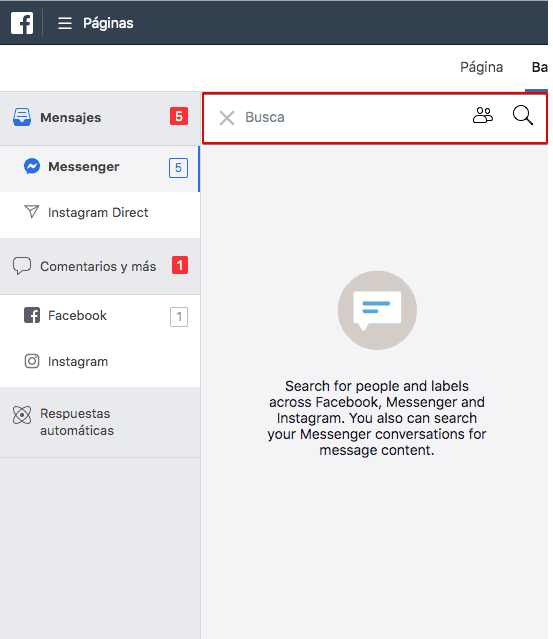Screen dimensions: 553x639
Task: Select Facebook comments in sidebar
Action: (x=100, y=317)
